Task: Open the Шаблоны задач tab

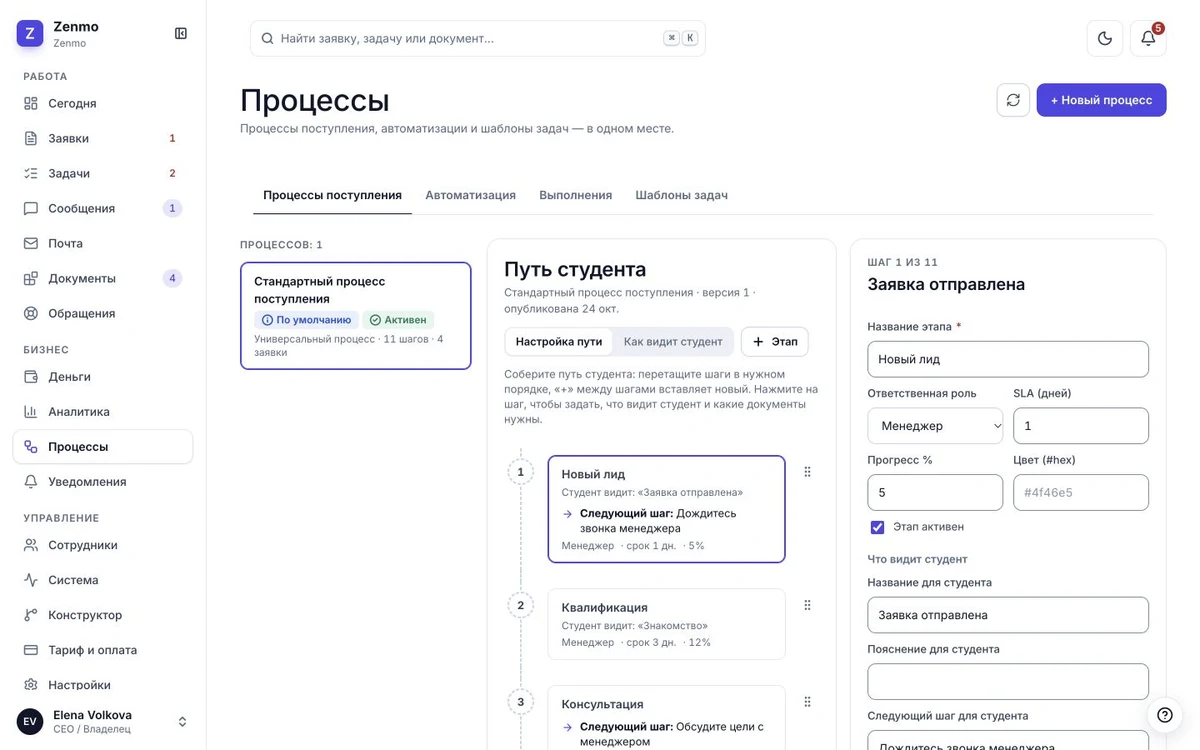Action: [681, 195]
